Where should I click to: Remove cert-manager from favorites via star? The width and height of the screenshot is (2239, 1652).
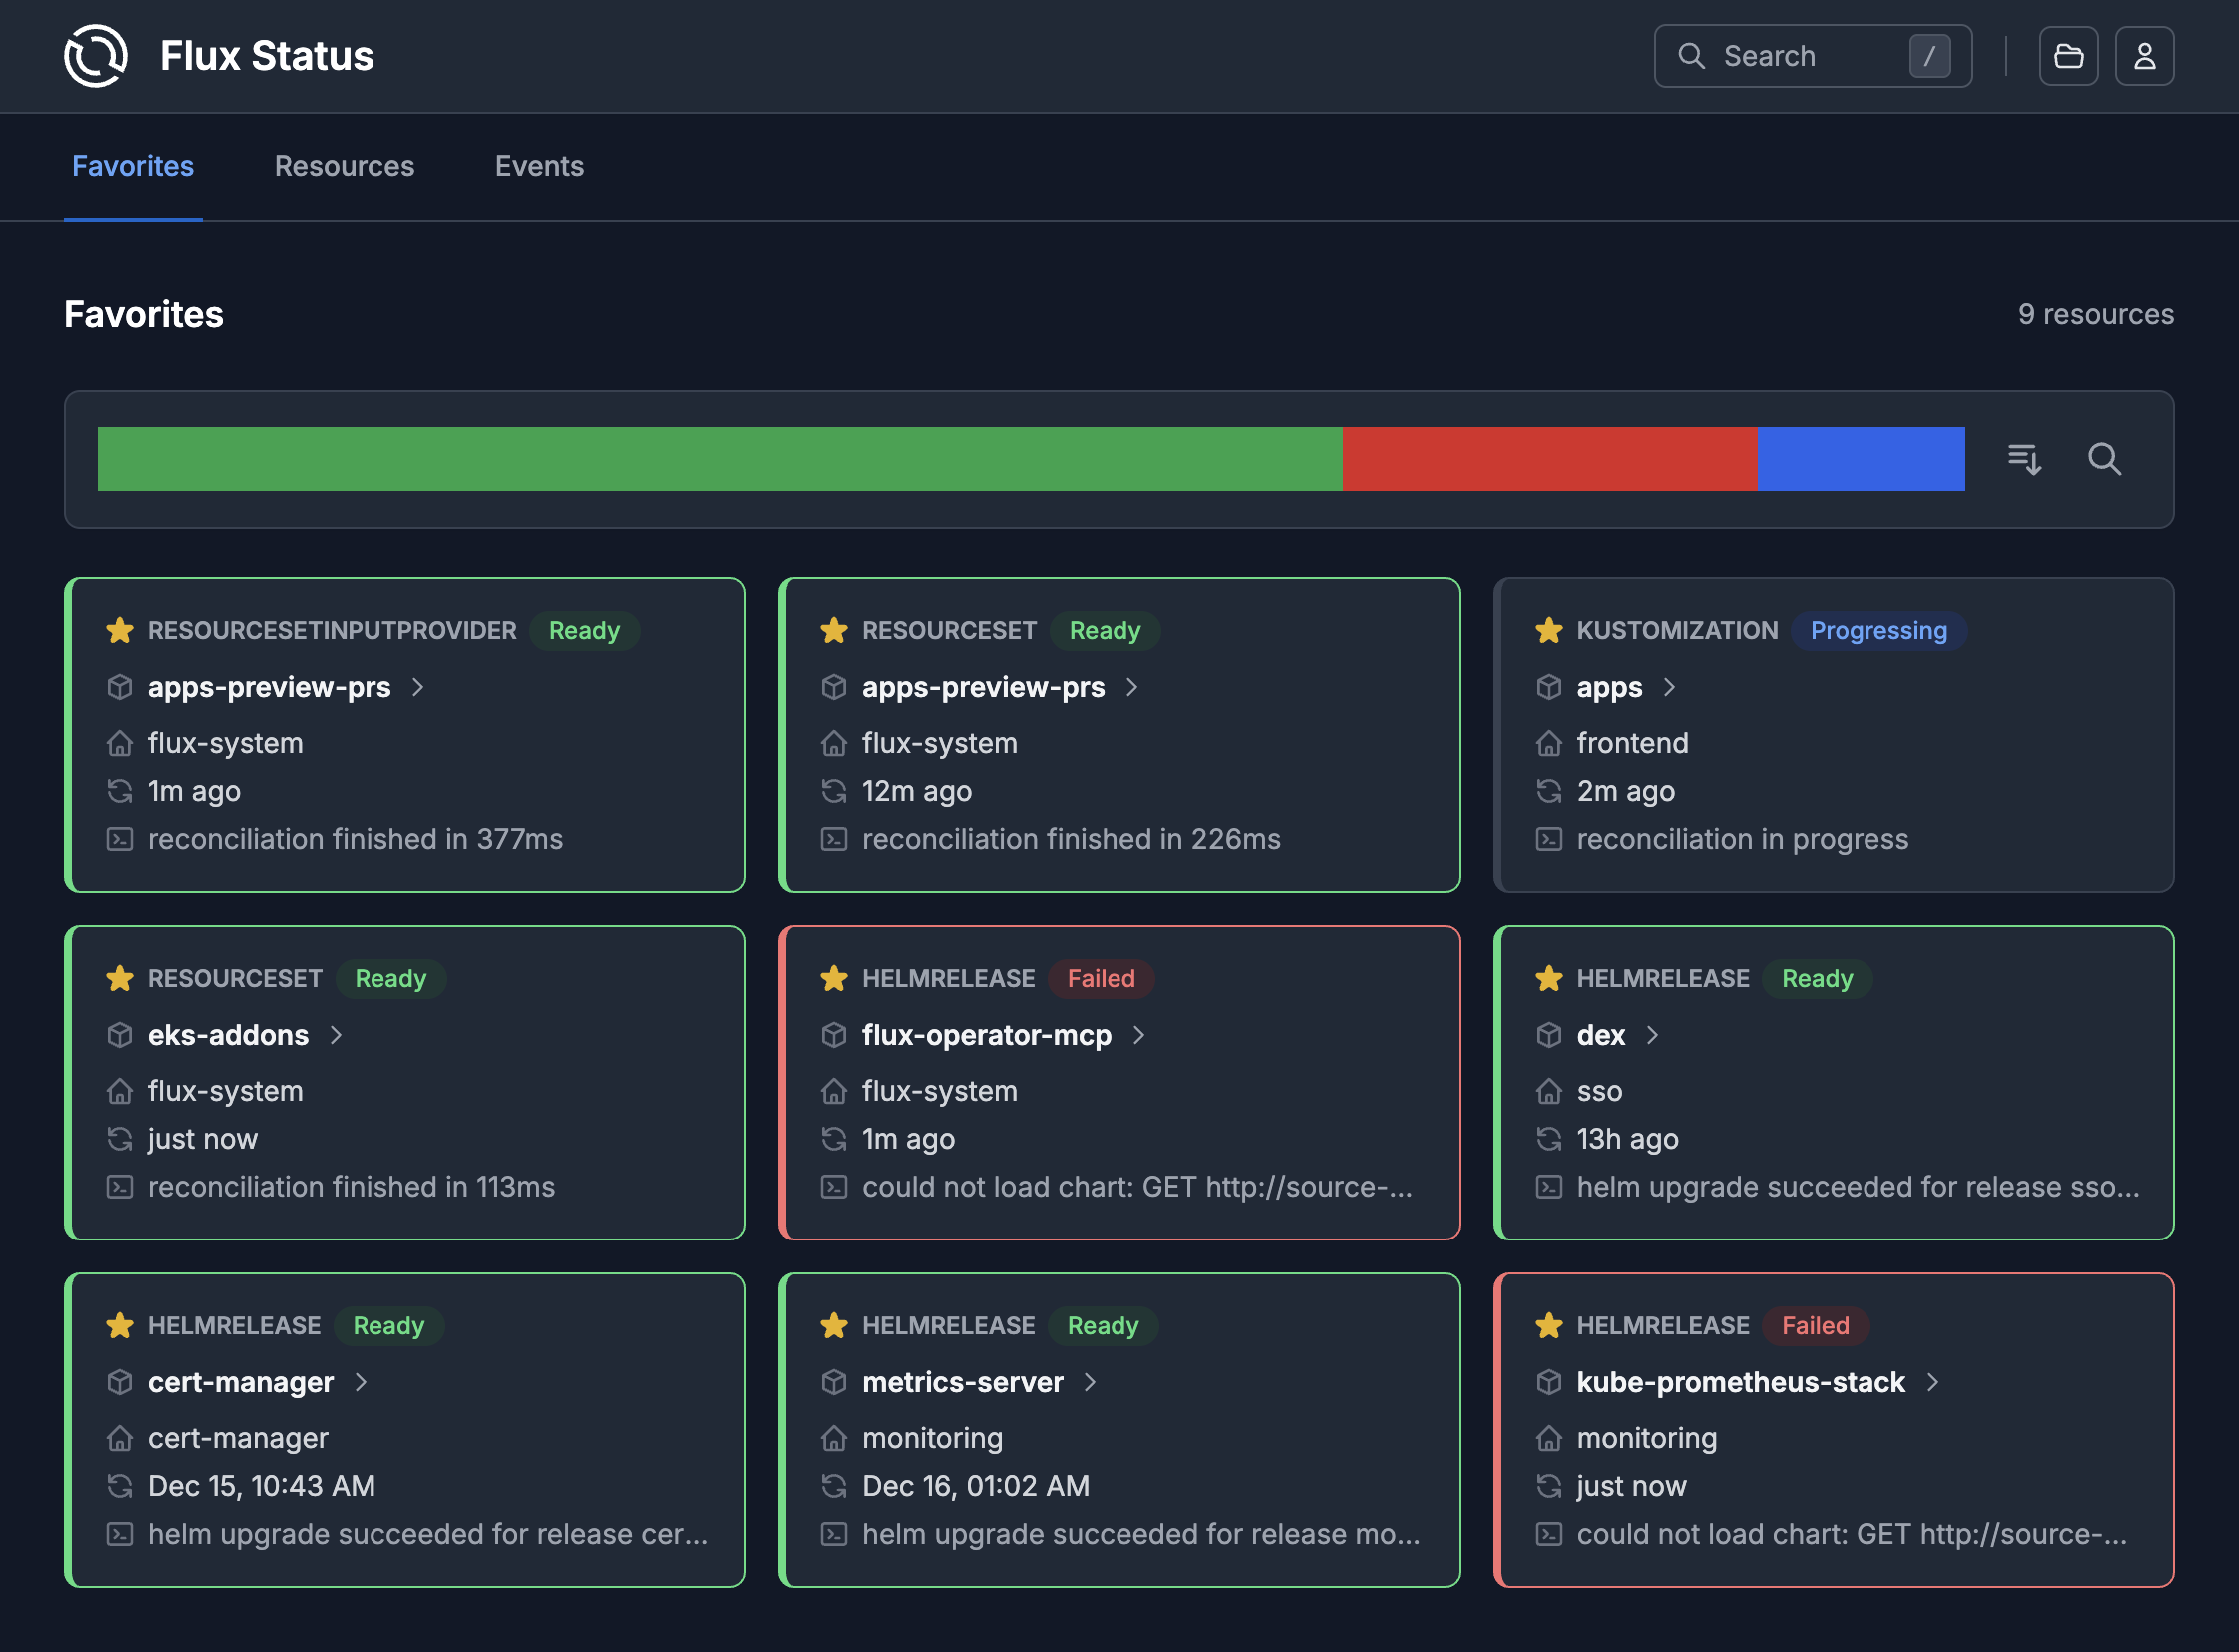point(119,1326)
